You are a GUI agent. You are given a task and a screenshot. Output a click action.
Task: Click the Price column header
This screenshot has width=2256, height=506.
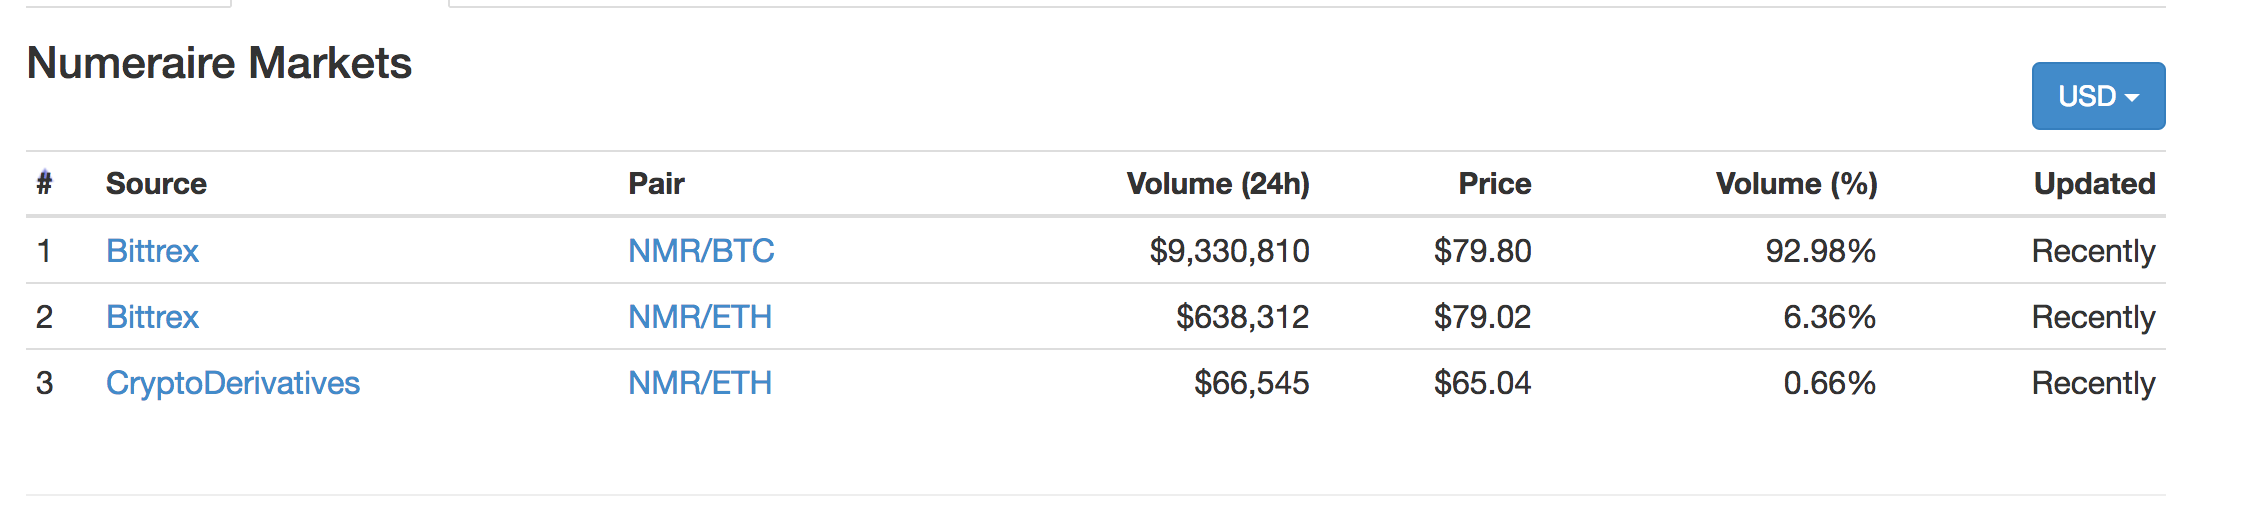pyautogui.click(x=1494, y=183)
